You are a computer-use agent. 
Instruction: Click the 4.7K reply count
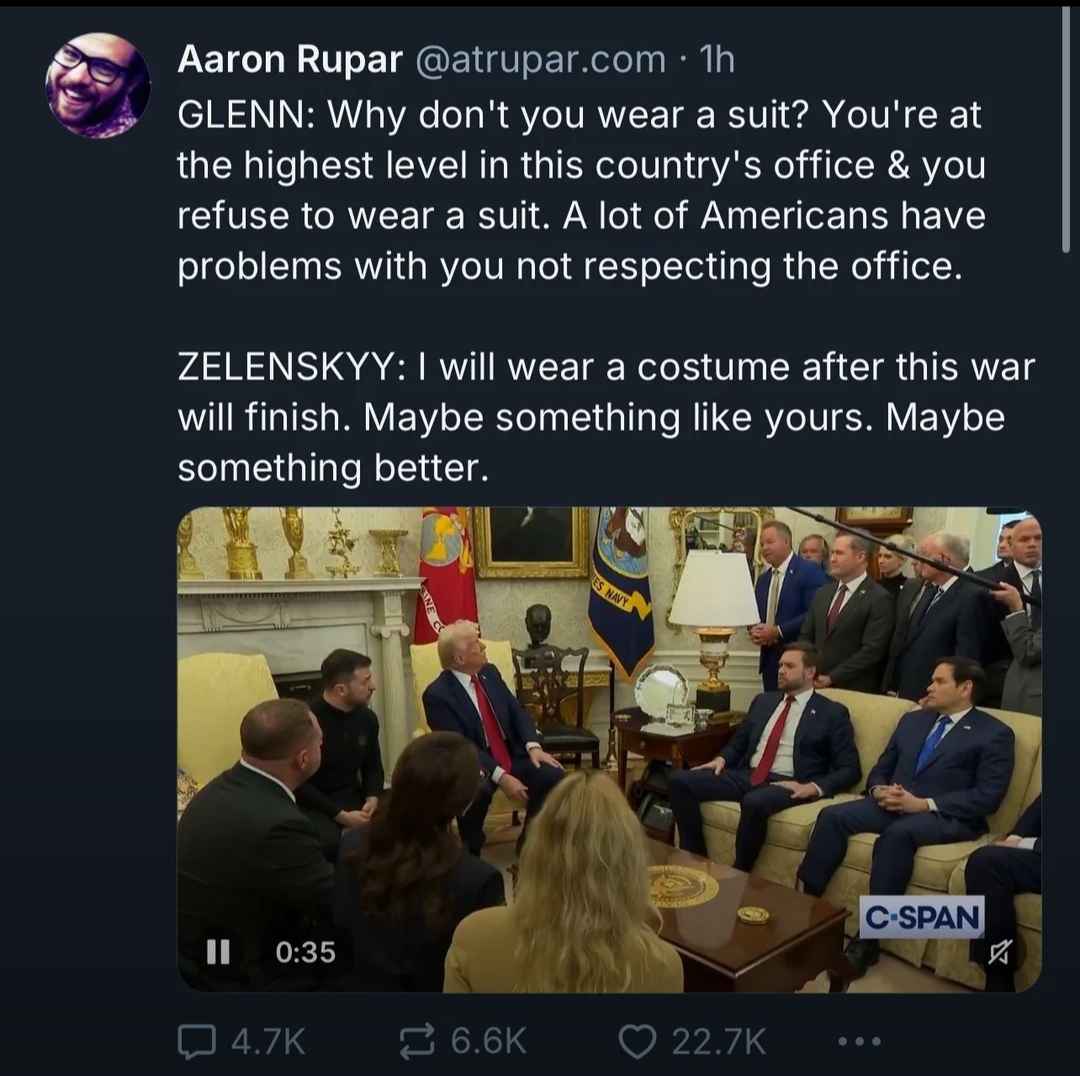point(267,1041)
